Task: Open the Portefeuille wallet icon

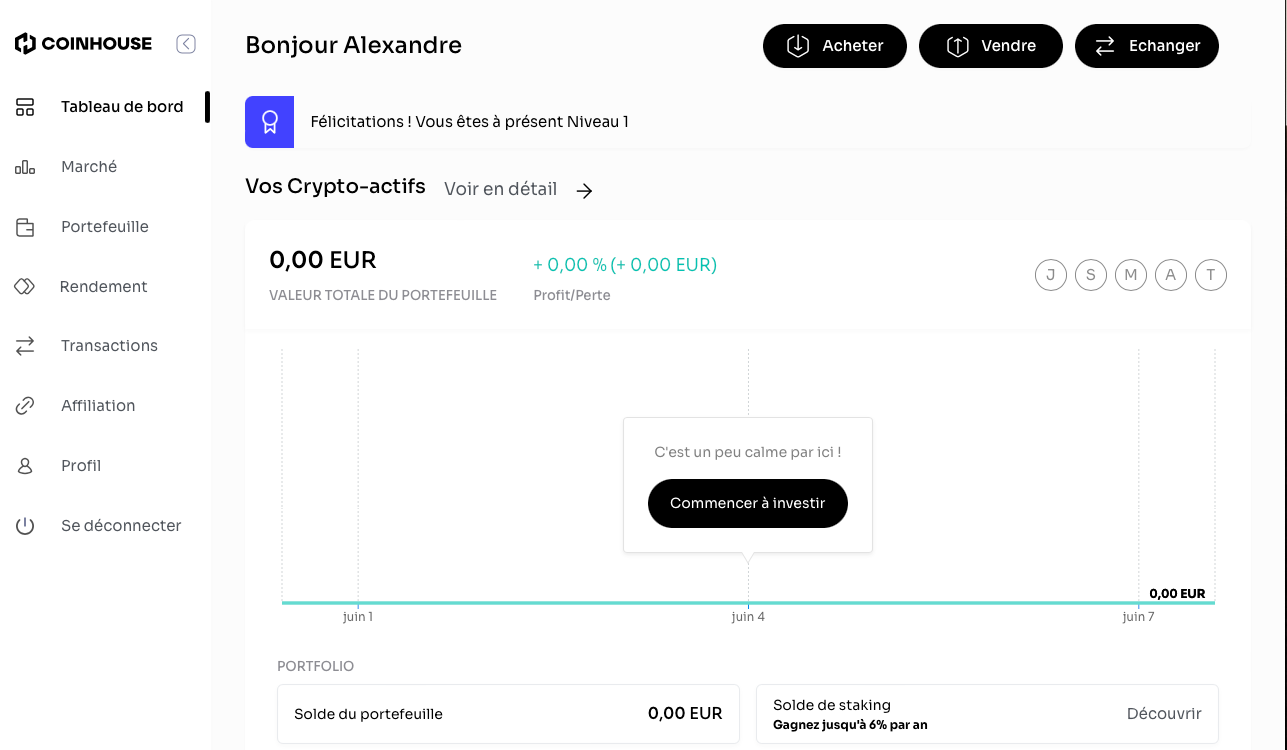Action: click(25, 227)
